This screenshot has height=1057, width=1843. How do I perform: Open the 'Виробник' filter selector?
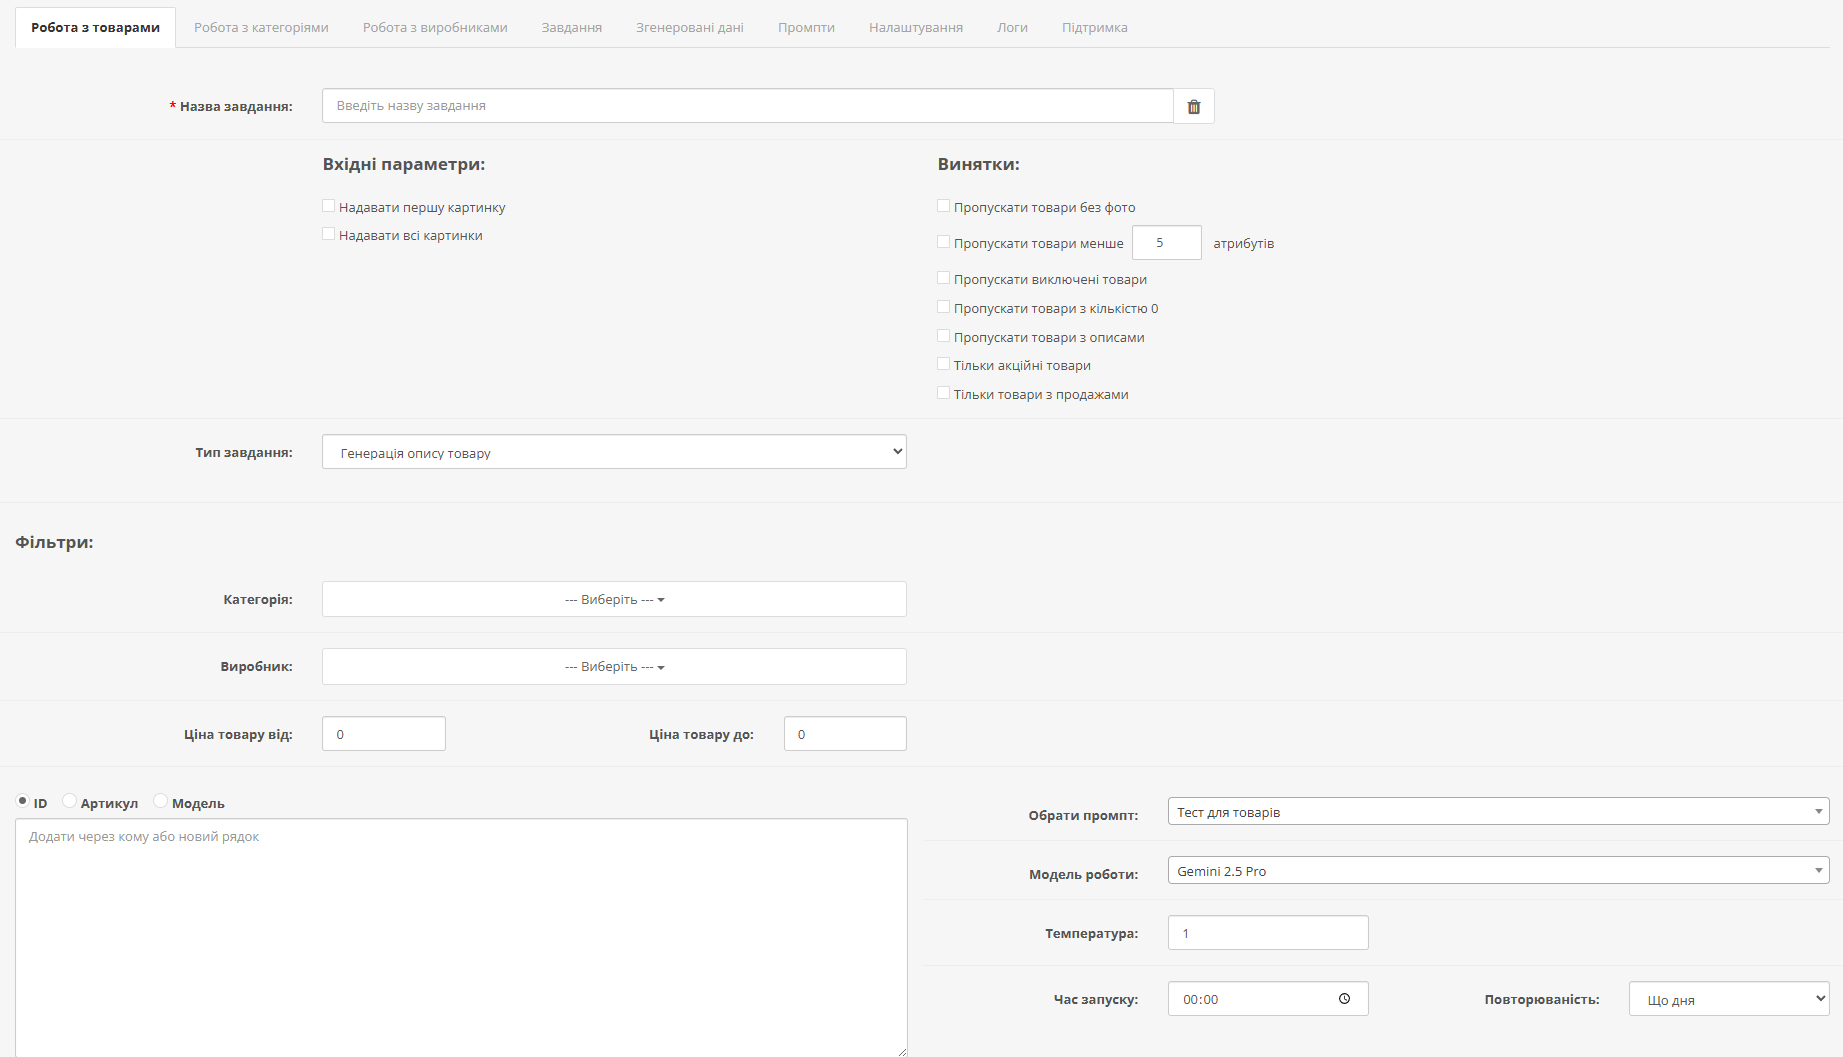[x=614, y=667]
